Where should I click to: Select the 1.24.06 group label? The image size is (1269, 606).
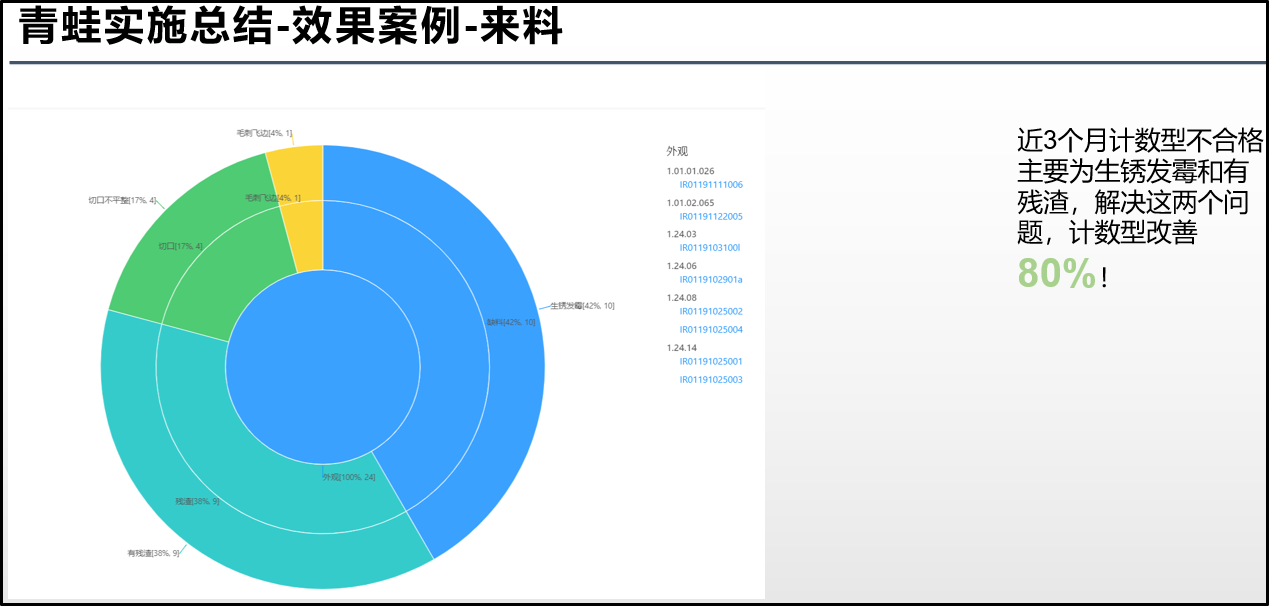(x=682, y=266)
